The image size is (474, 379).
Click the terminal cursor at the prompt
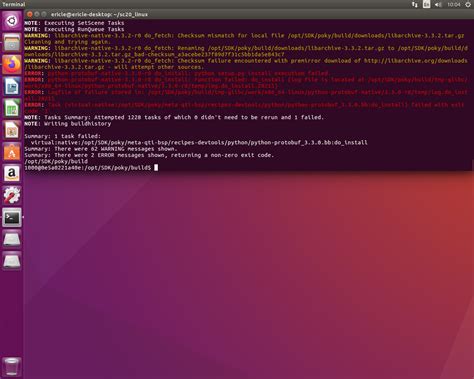pyautogui.click(x=156, y=168)
